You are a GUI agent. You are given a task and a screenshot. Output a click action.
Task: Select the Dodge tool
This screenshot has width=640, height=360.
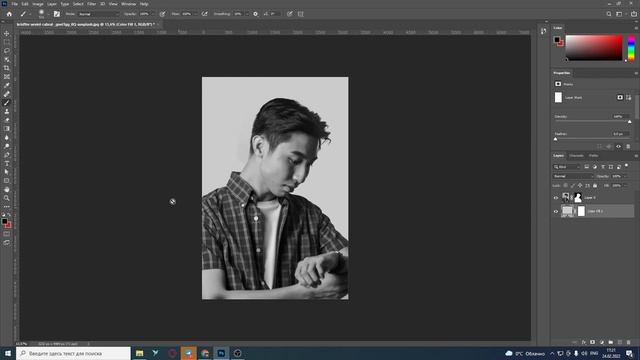click(7, 146)
